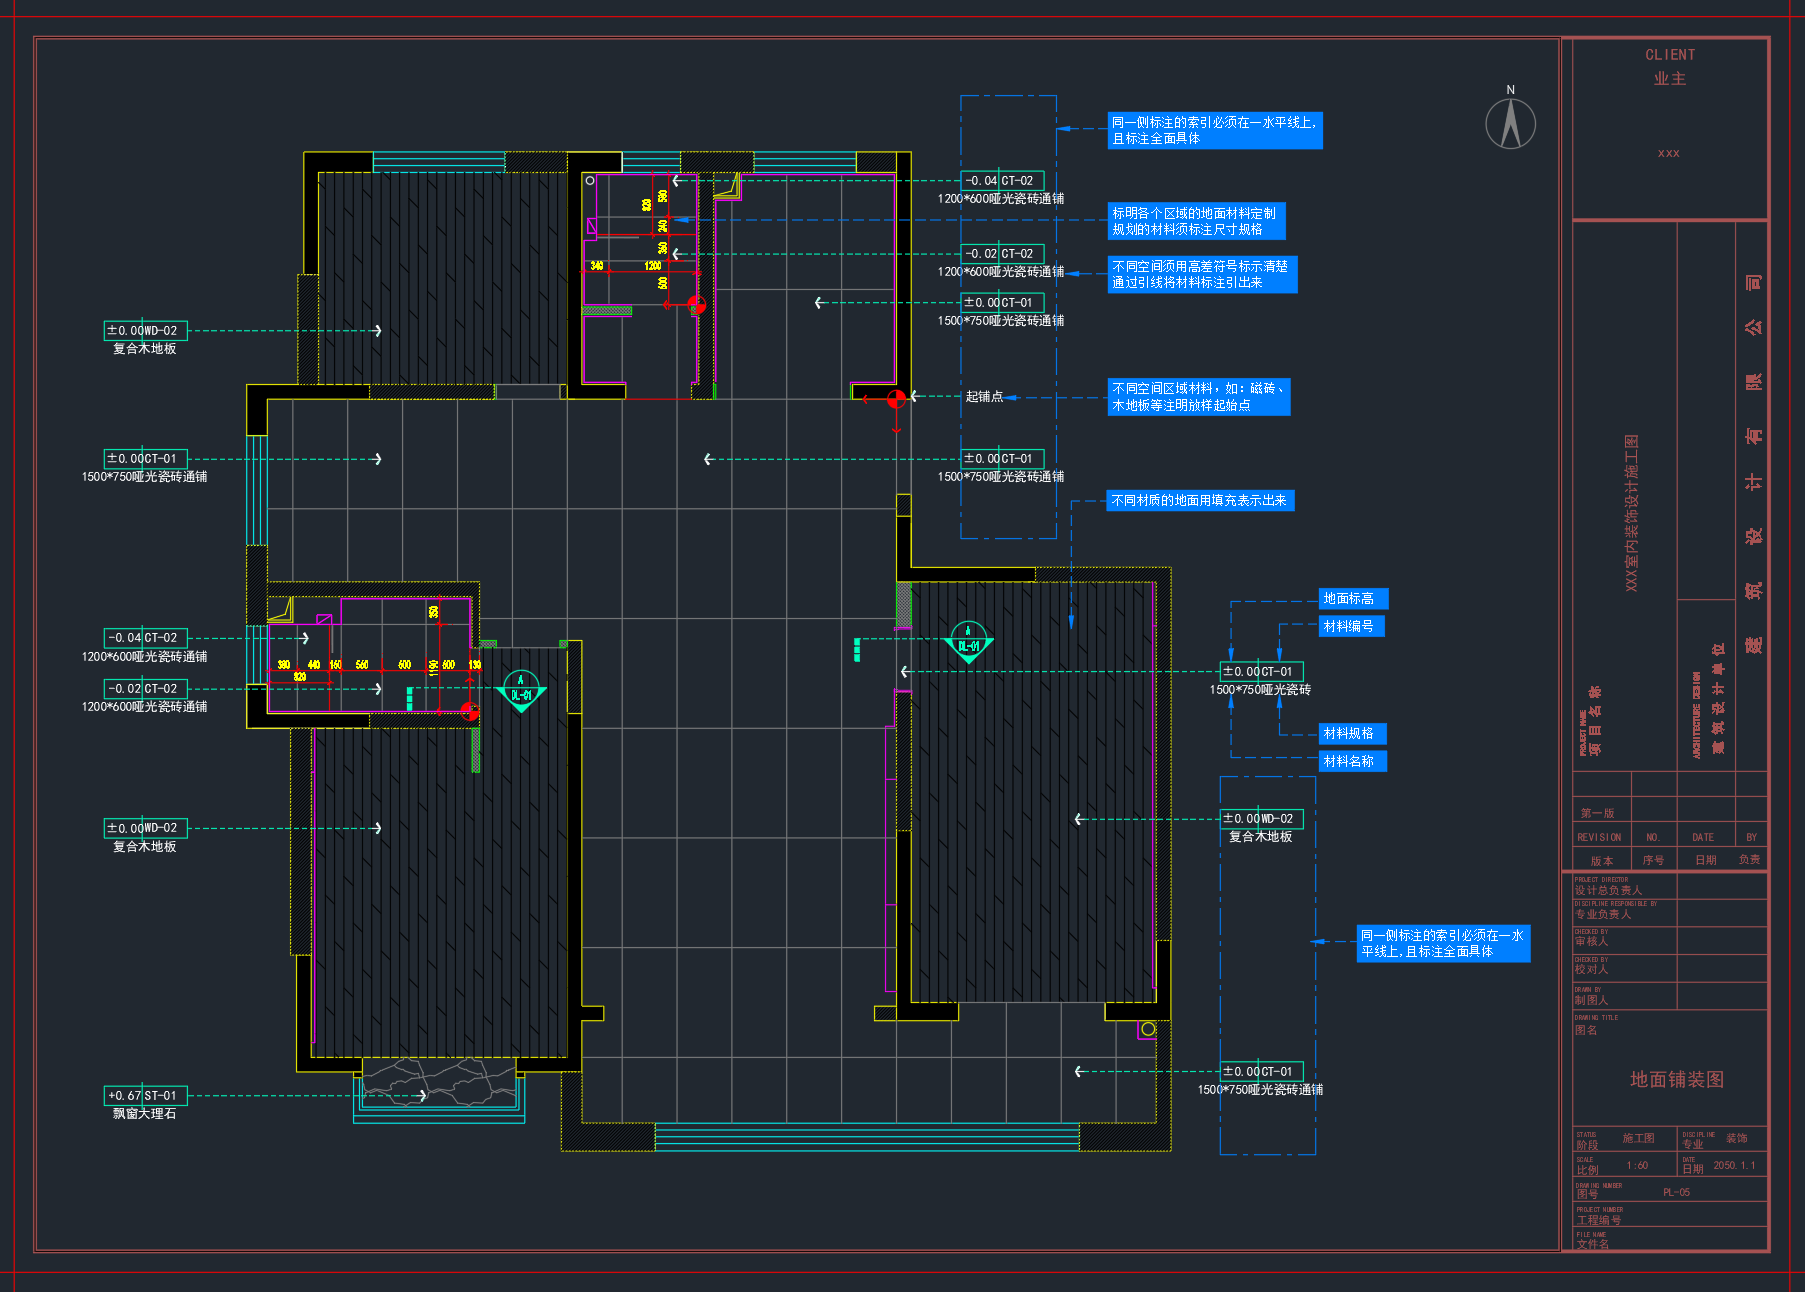
Task: Select the drawing title 地面铺装图
Action: tap(1677, 1080)
